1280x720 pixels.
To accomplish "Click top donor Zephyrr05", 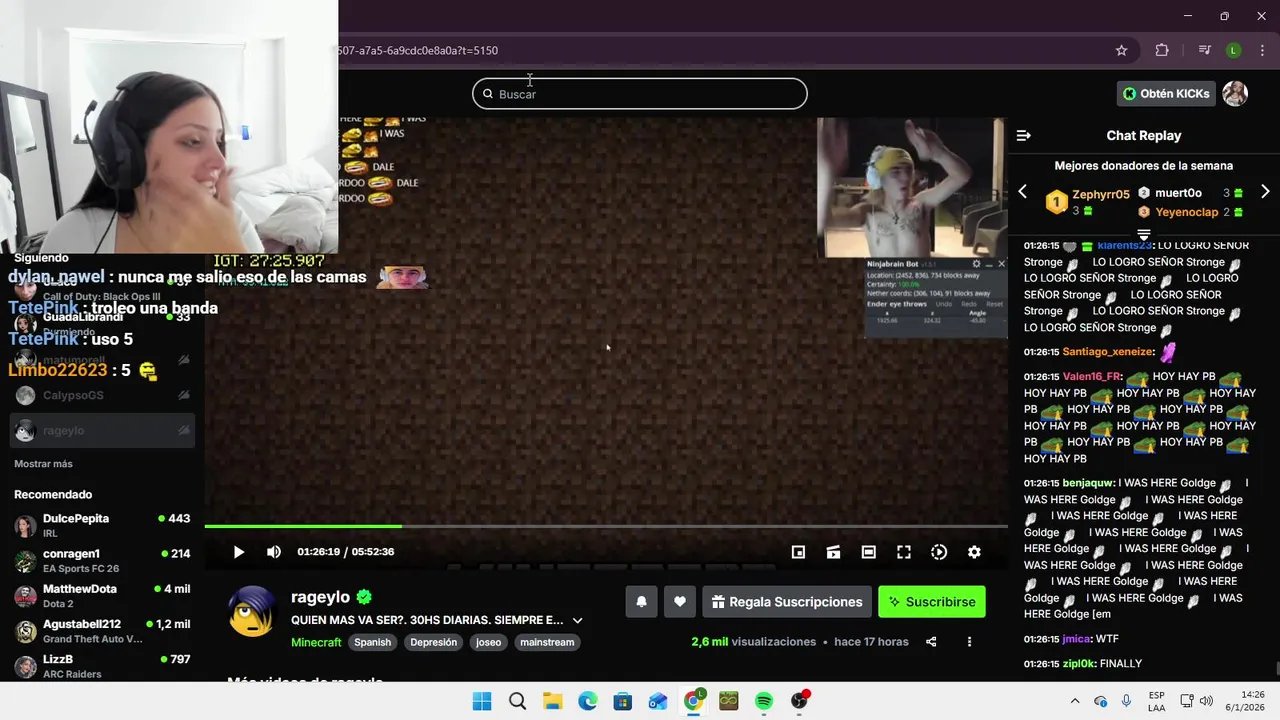I will tap(1100, 195).
